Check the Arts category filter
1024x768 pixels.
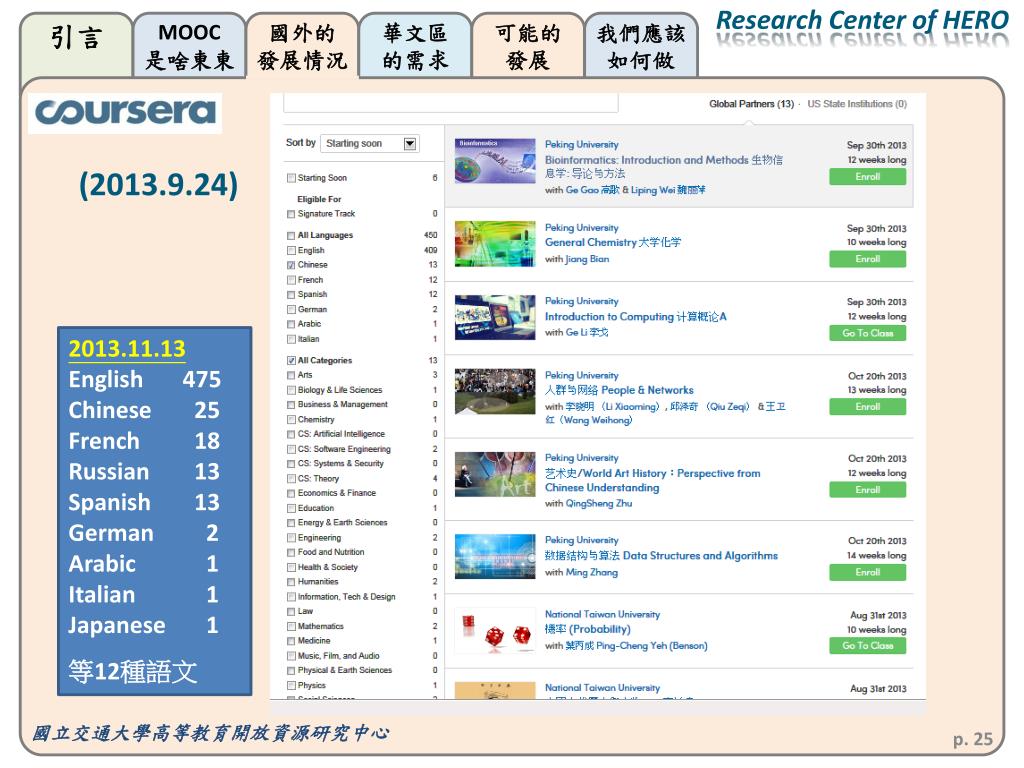click(x=291, y=376)
